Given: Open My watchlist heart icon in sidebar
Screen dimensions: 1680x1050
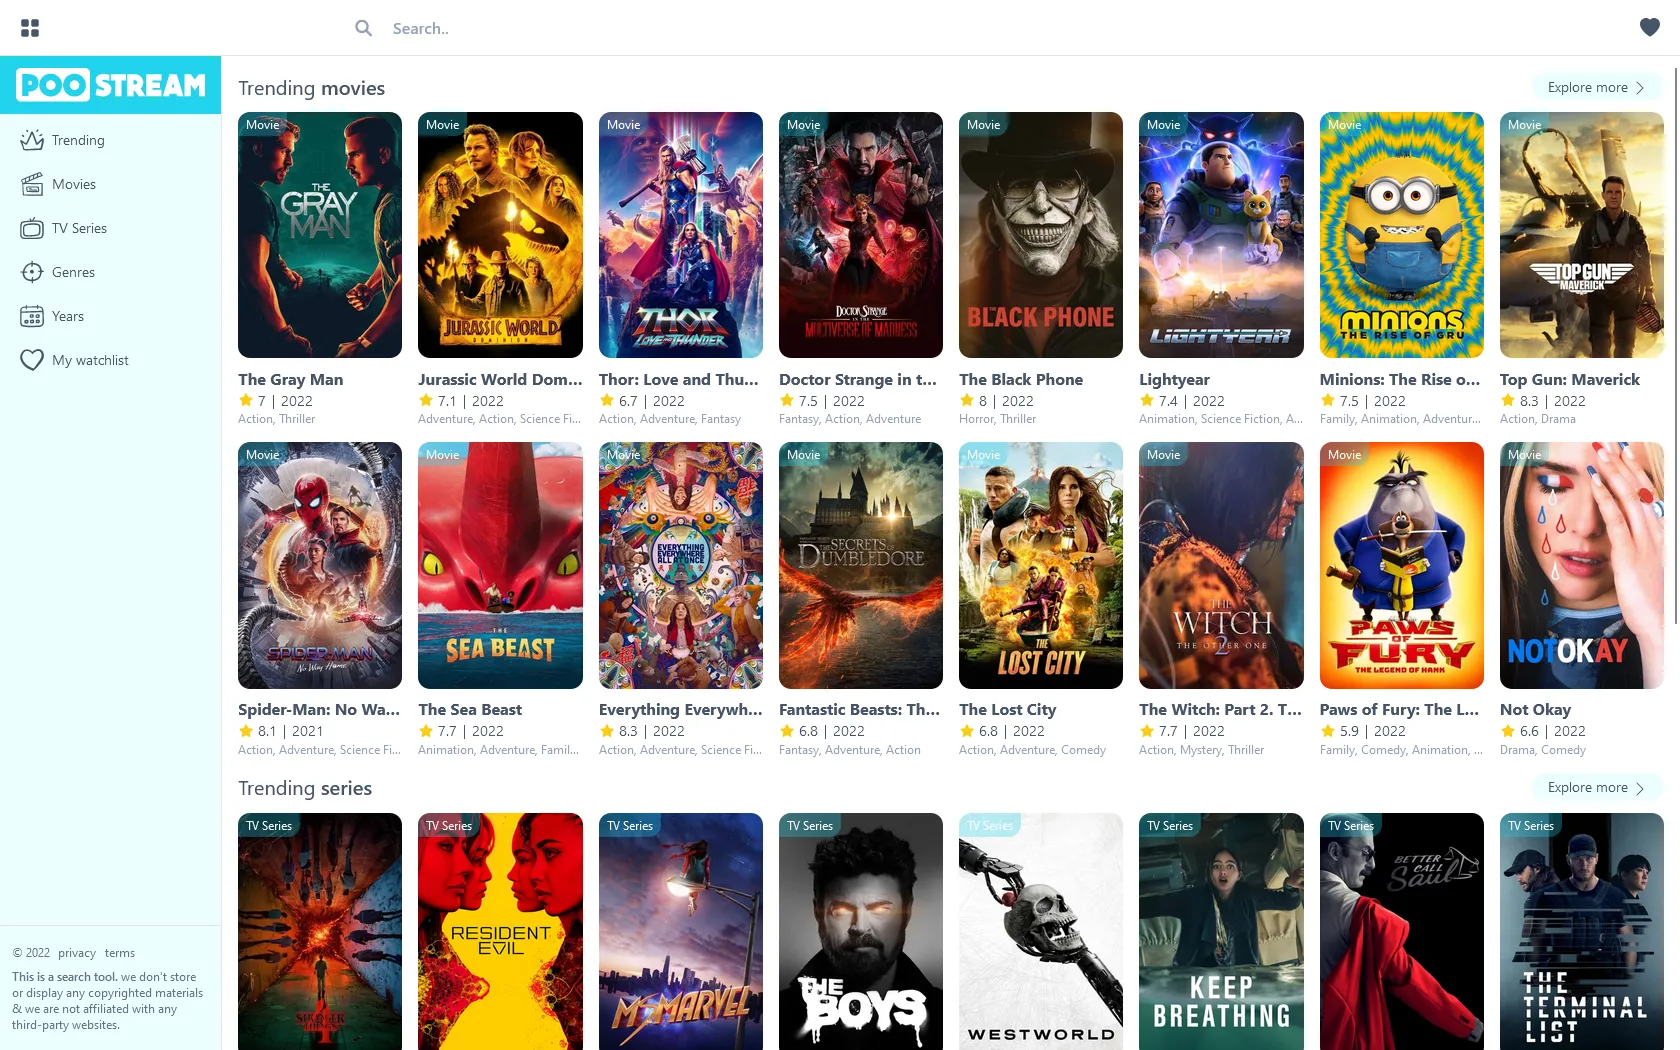Looking at the screenshot, I should [30, 360].
